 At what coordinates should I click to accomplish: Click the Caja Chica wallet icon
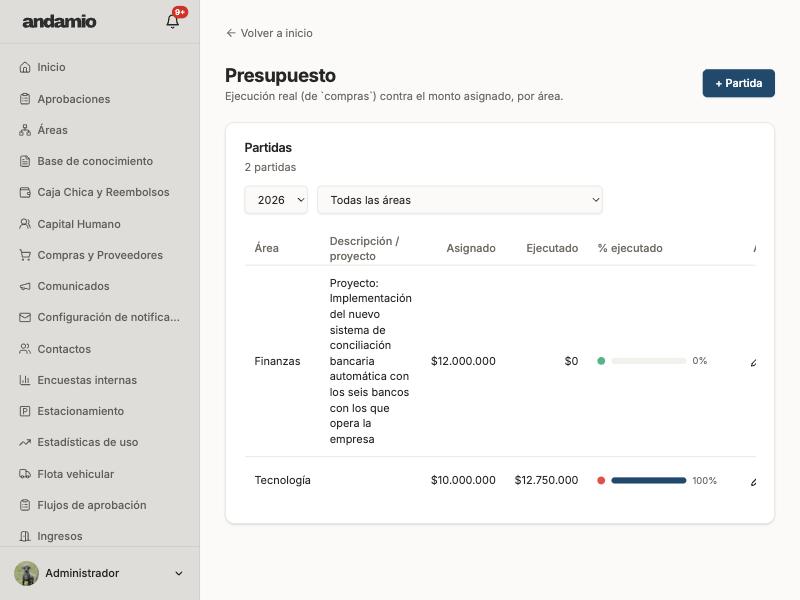tap(25, 192)
